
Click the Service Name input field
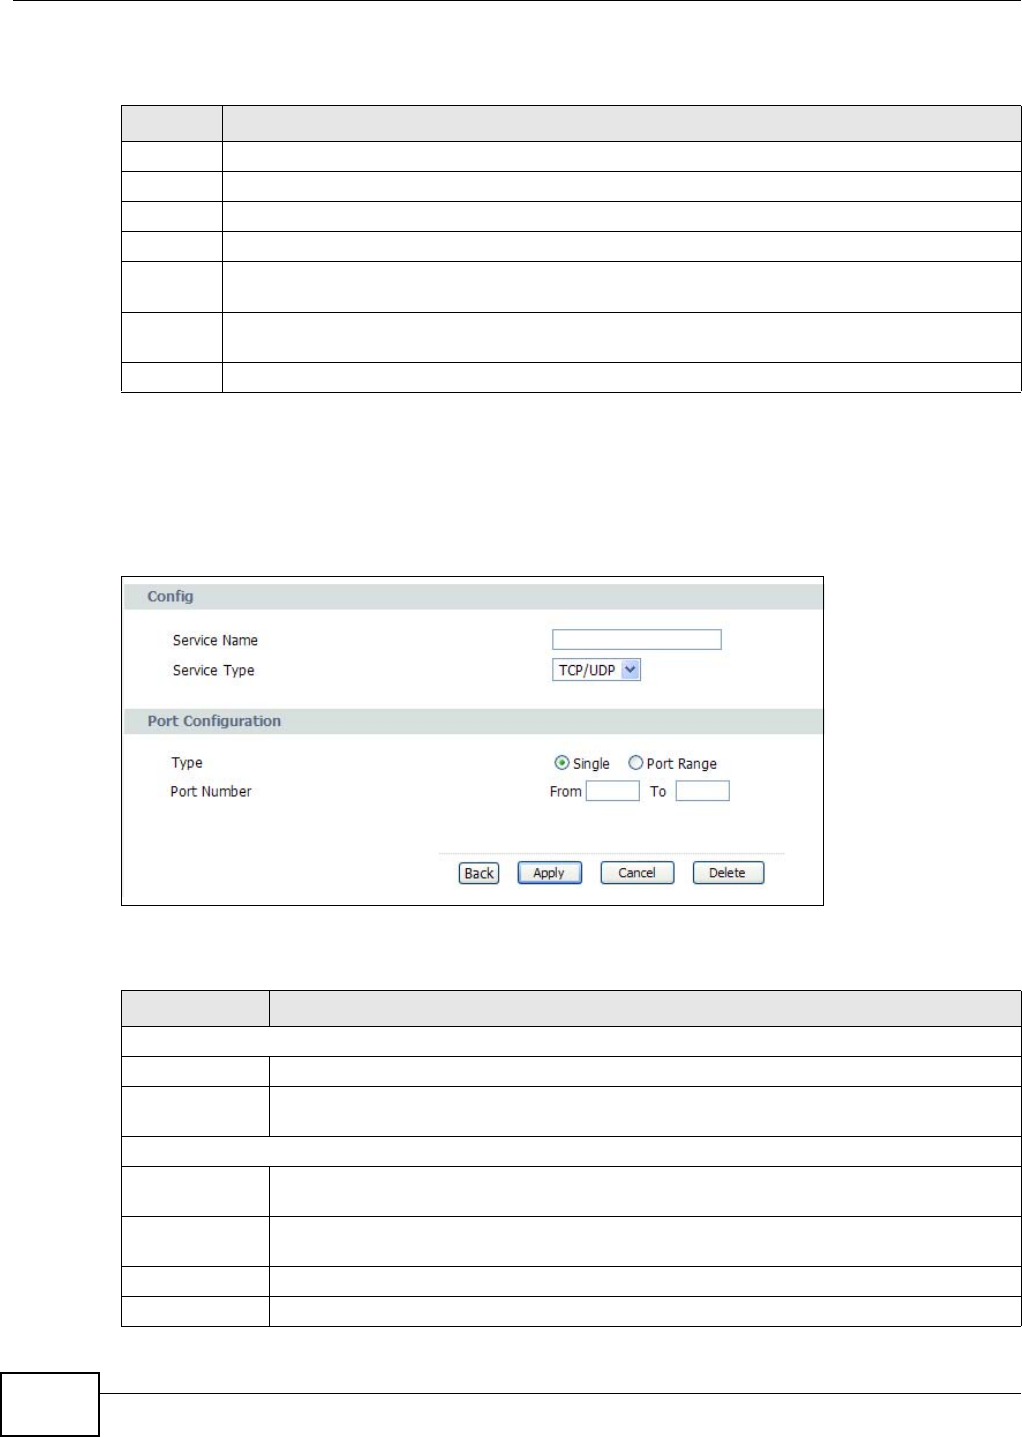click(x=636, y=640)
